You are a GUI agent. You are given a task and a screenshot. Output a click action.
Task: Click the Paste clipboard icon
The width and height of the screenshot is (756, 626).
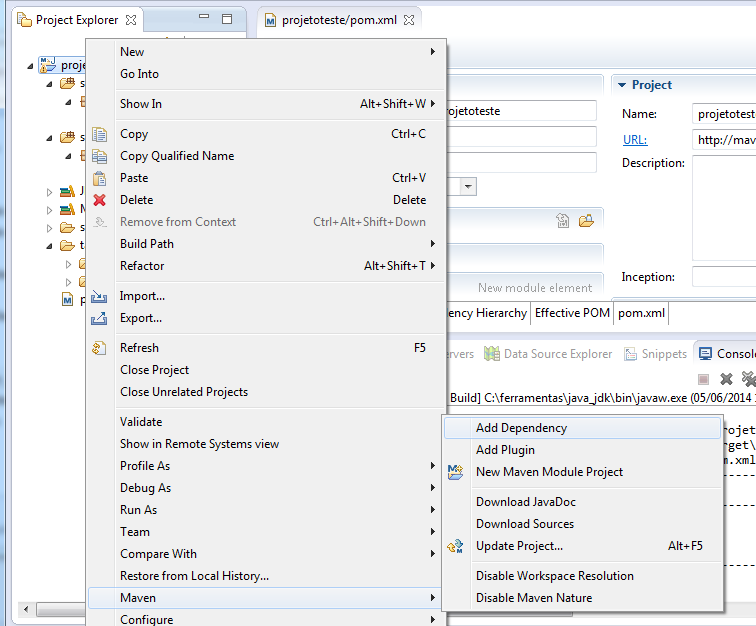pos(99,178)
